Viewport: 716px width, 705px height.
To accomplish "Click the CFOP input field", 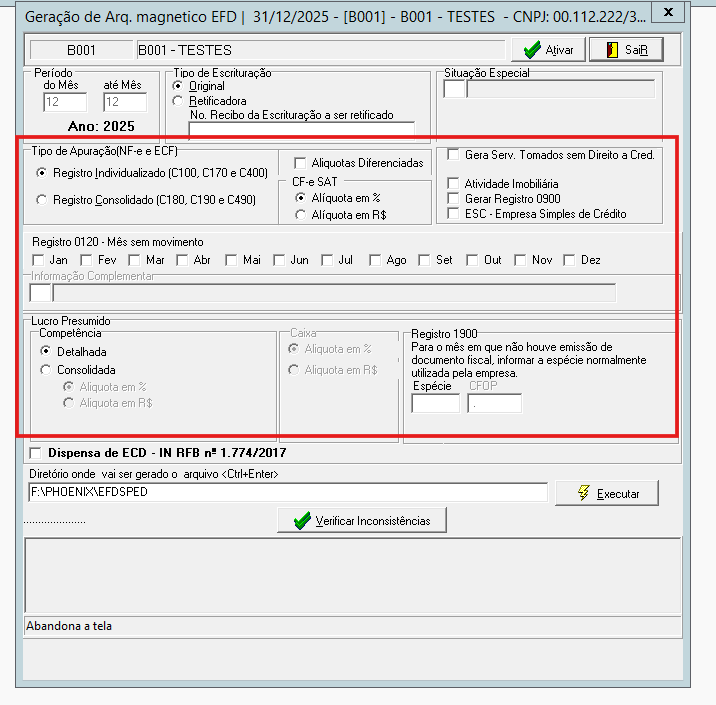I will tap(495, 404).
